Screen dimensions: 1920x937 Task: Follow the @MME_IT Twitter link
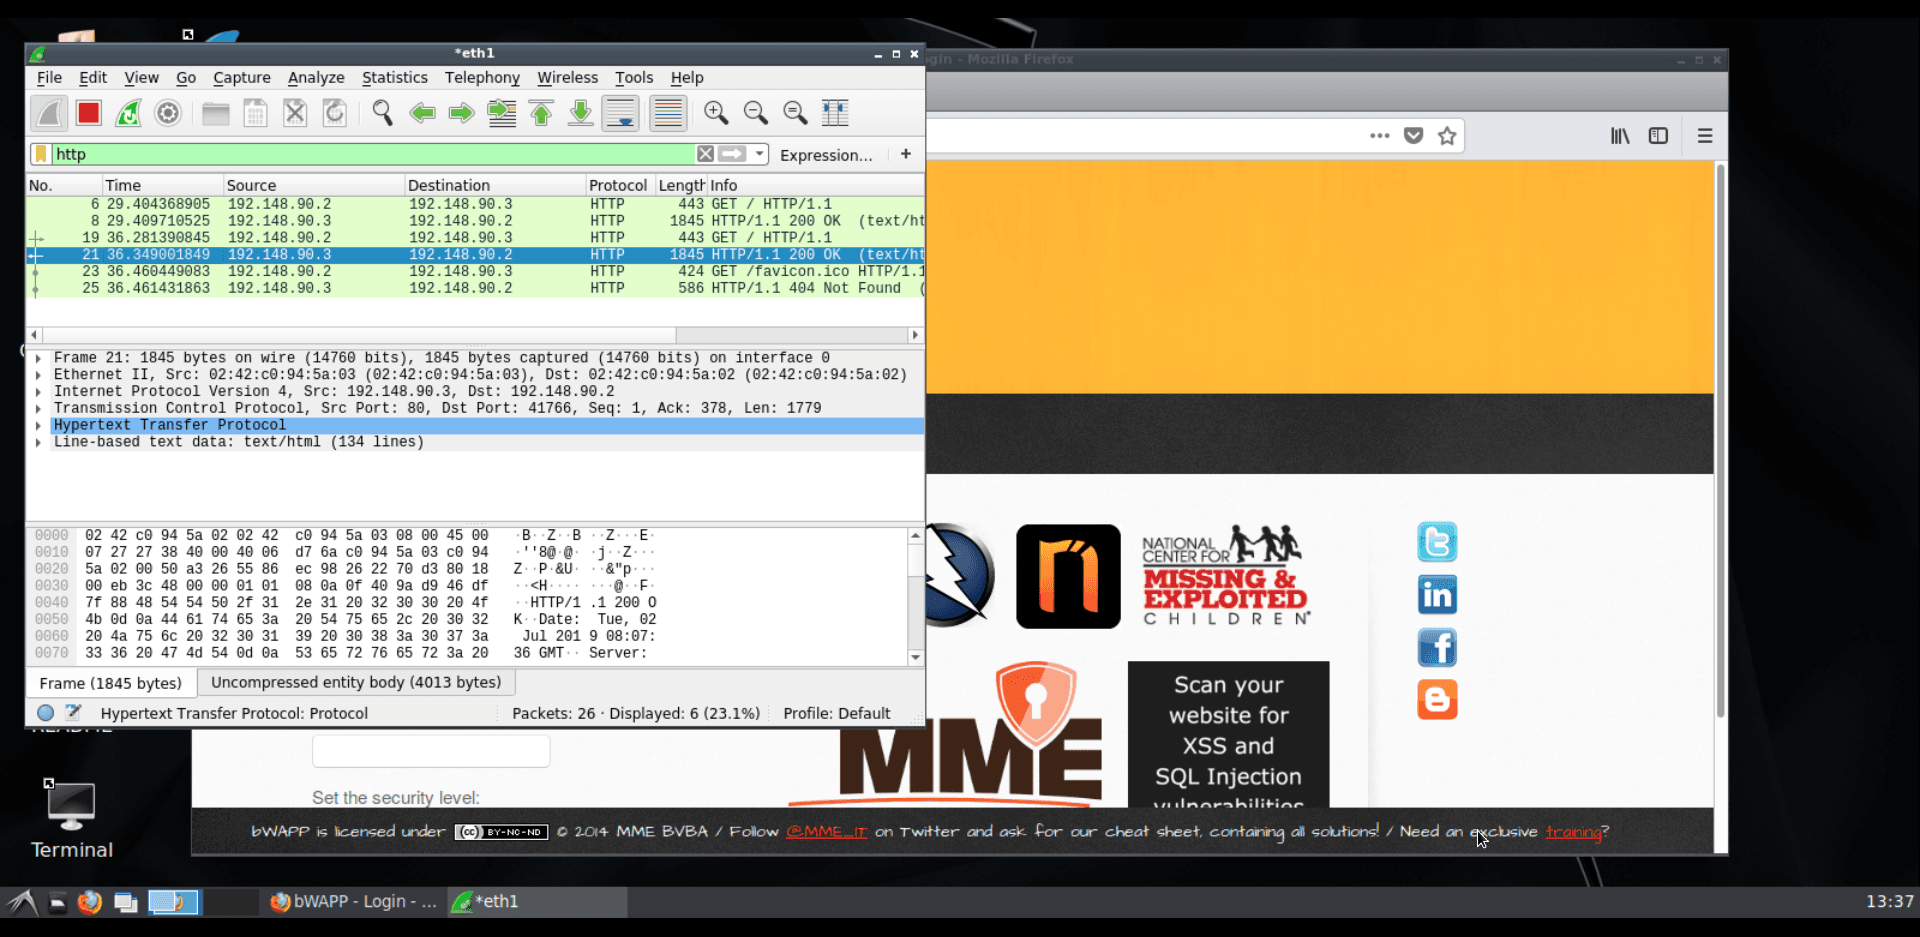pos(826,832)
